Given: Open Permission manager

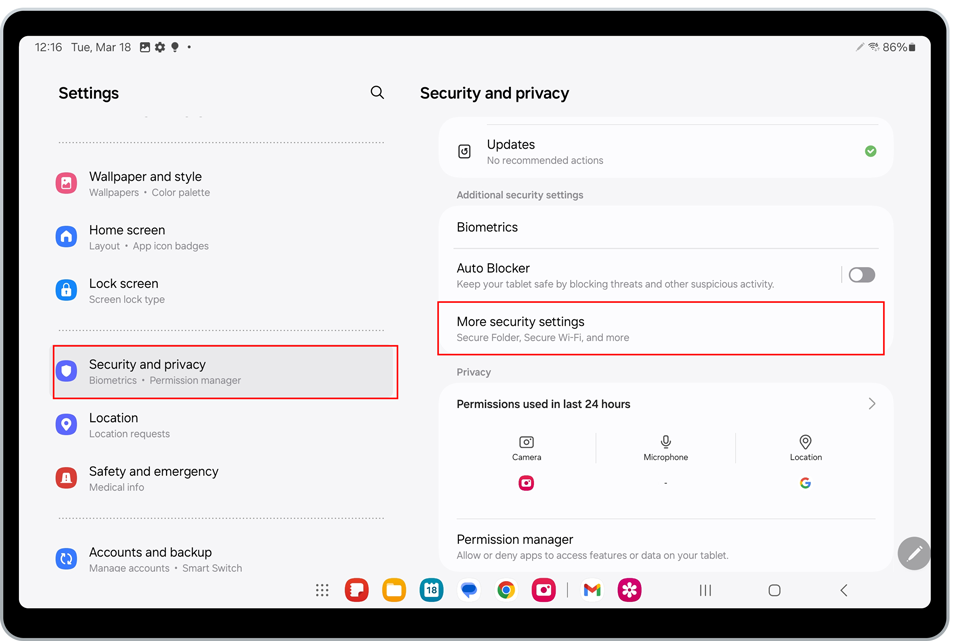Looking at the screenshot, I should 666,546.
